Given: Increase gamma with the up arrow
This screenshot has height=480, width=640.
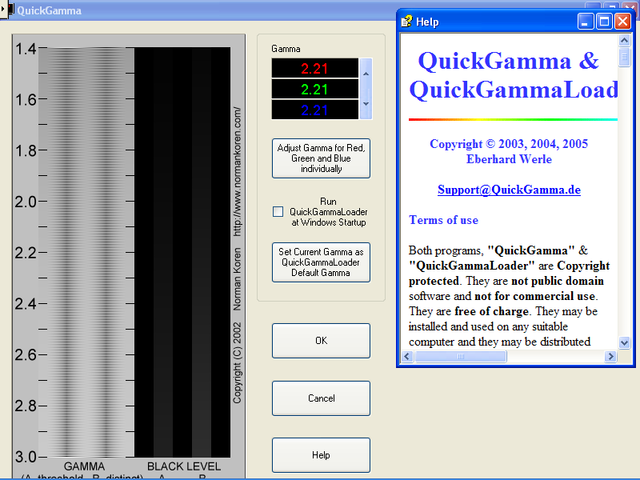Looking at the screenshot, I should pyautogui.click(x=366, y=74).
